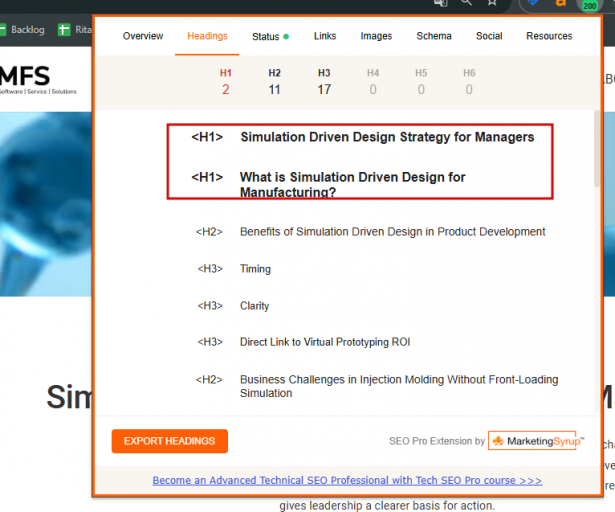
Task: Click the Backlog bookmark spreadsheet icon
Action: click(x=3, y=30)
